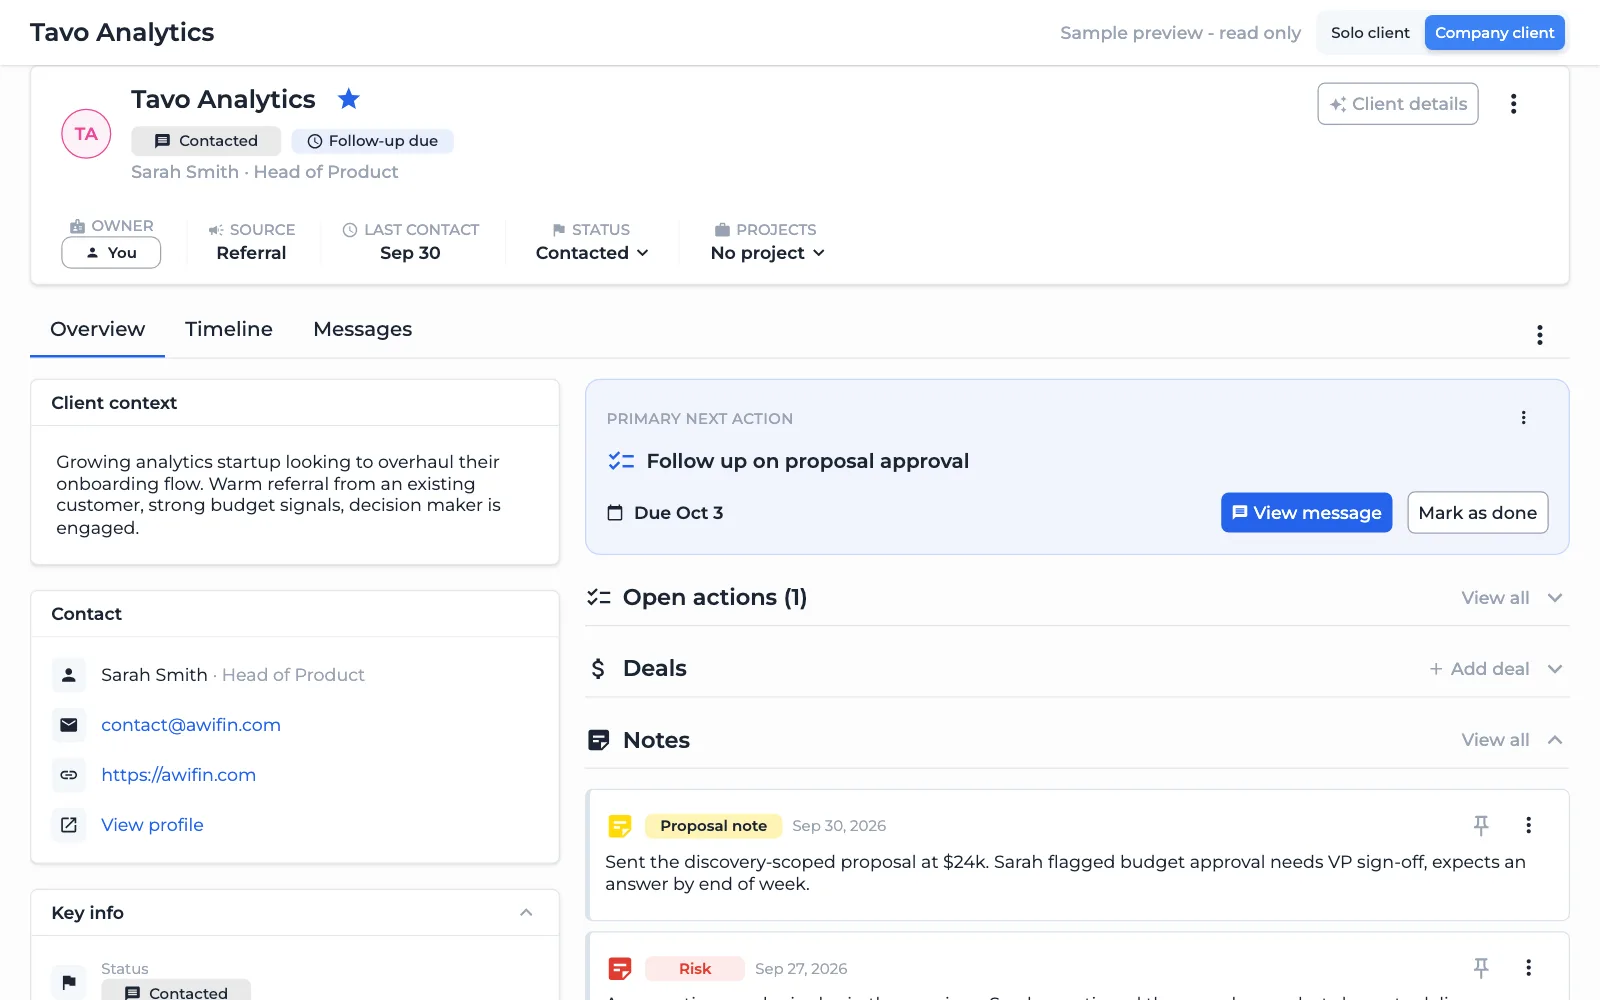This screenshot has height=1000, width=1600.
Task: Open the Primary Next Action options menu
Action: point(1523,418)
